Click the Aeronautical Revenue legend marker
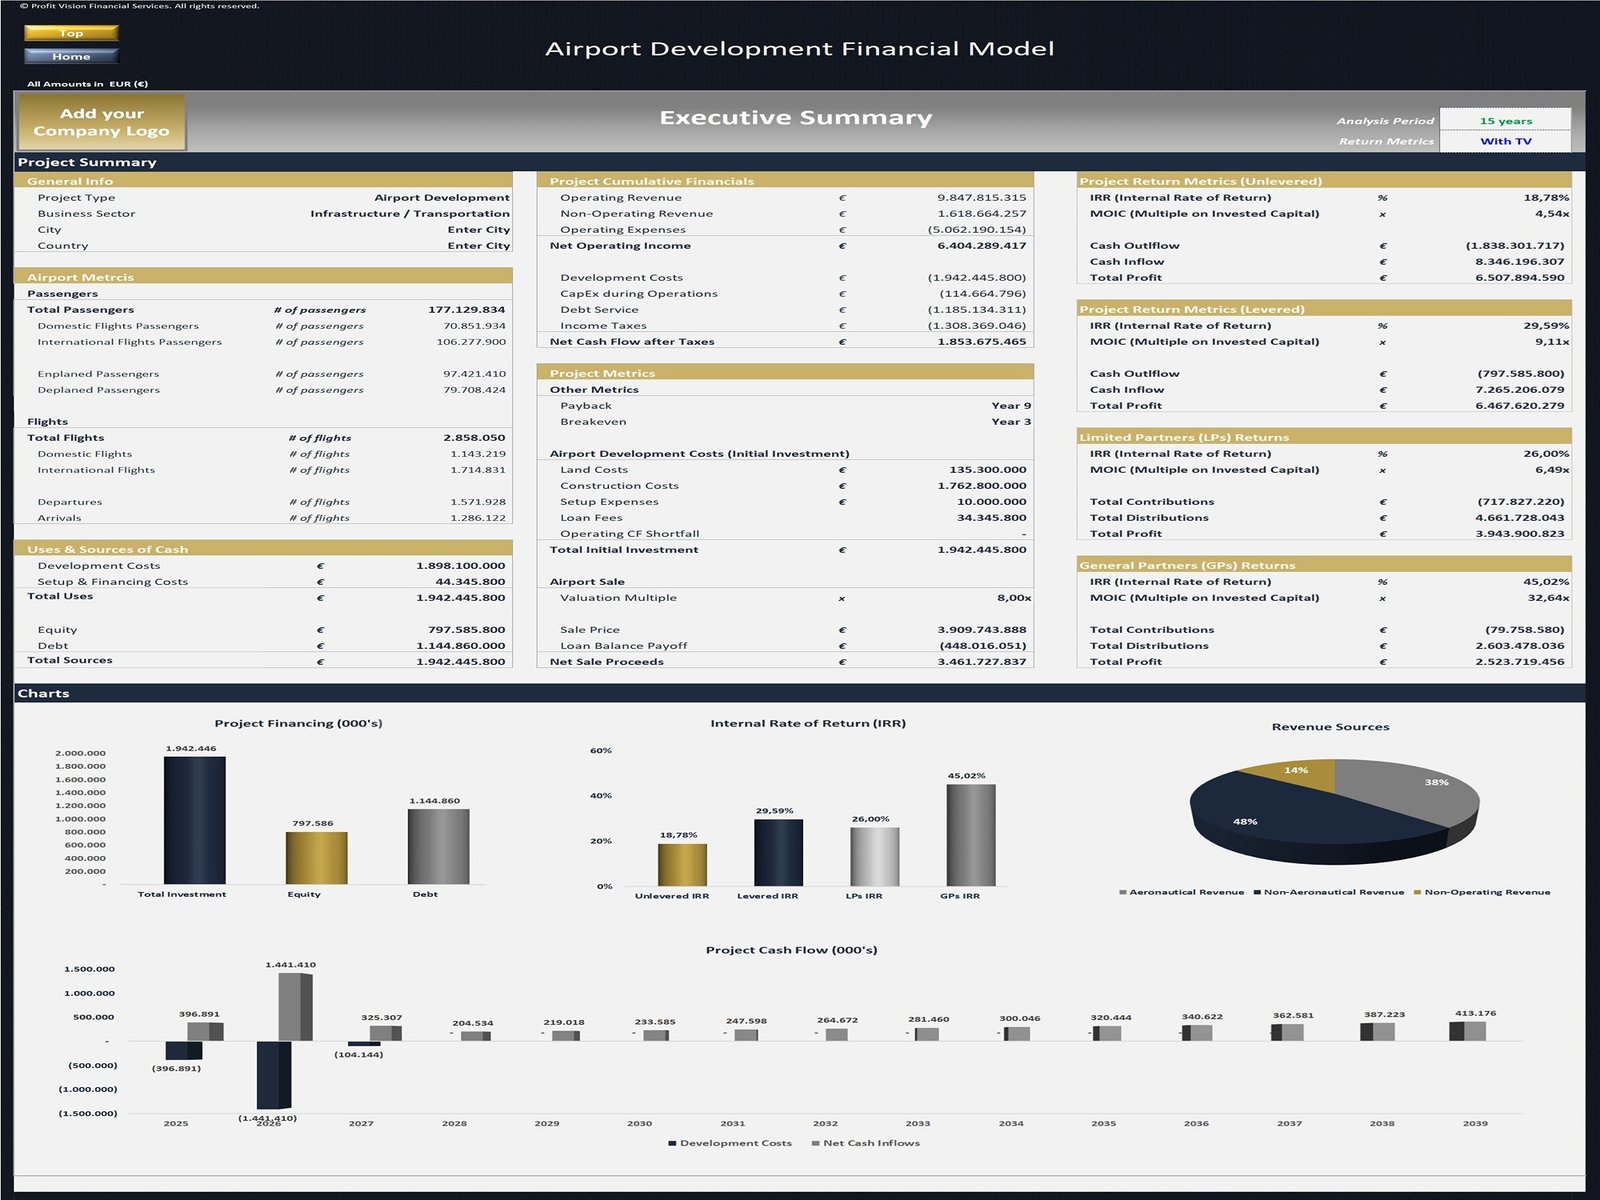This screenshot has height=1200, width=1600. [1123, 892]
